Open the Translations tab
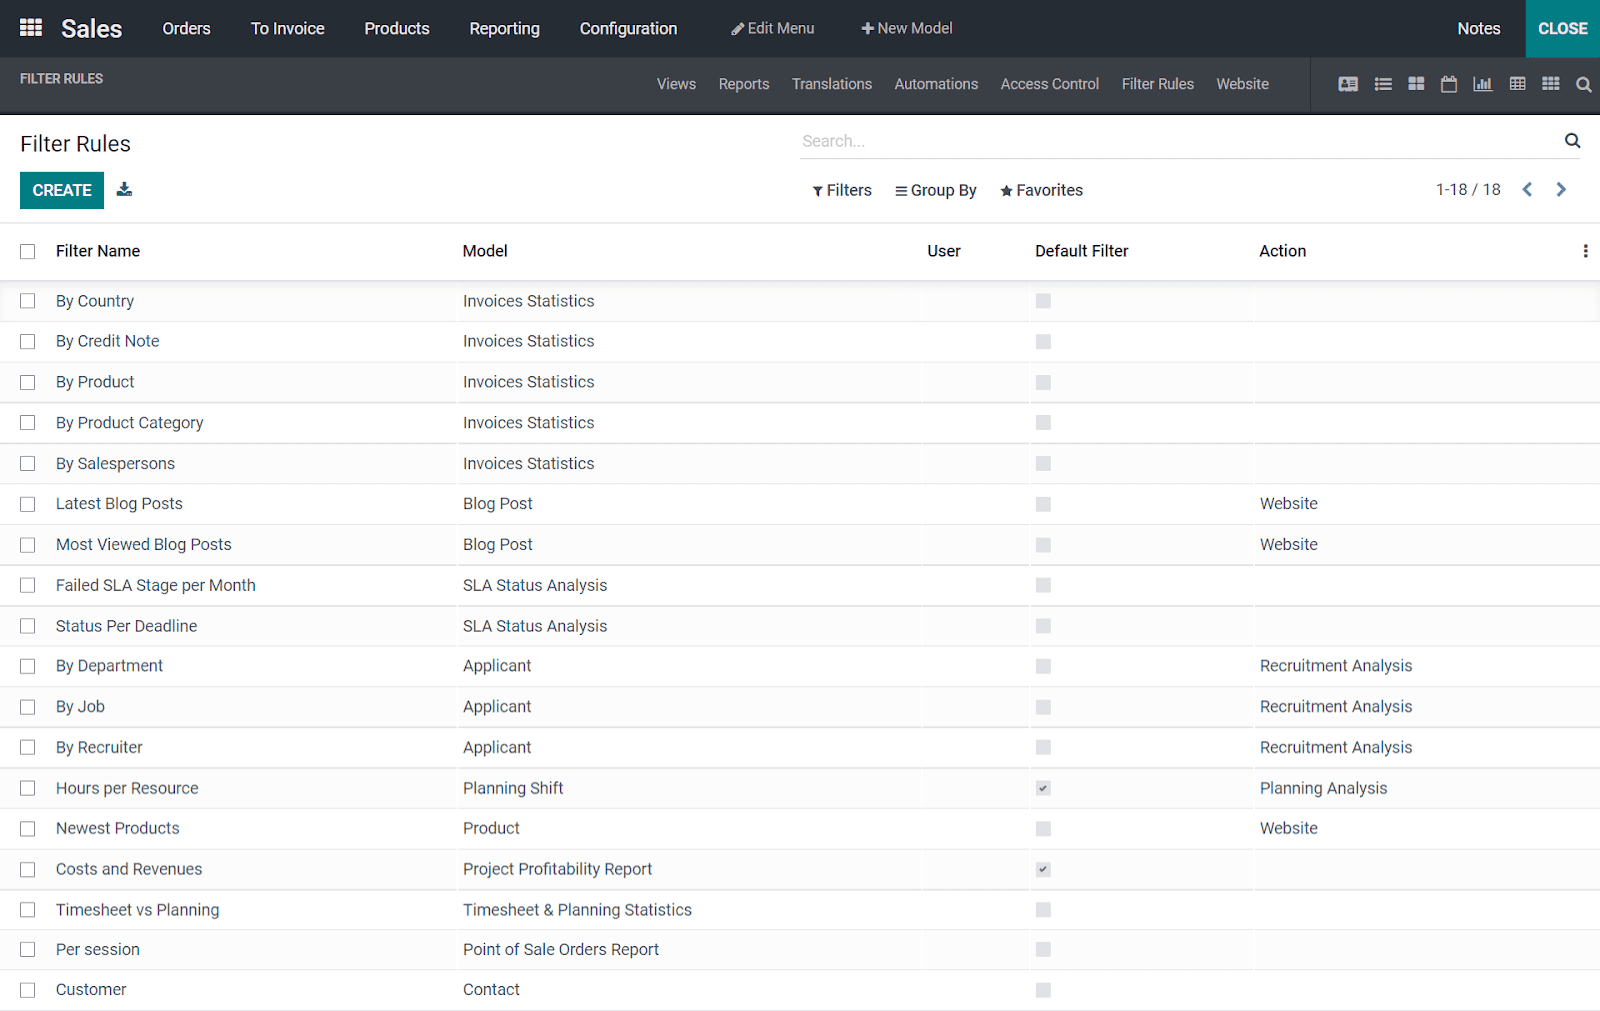 [832, 84]
